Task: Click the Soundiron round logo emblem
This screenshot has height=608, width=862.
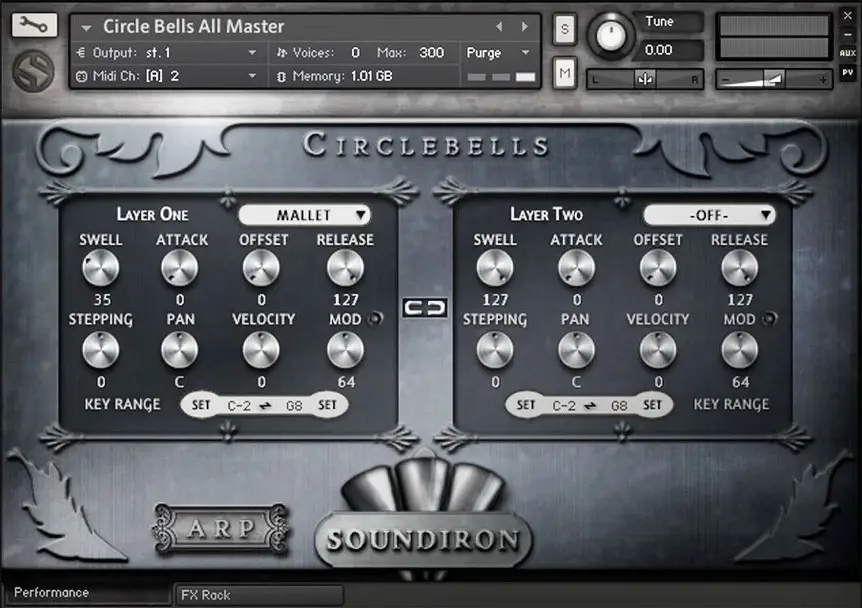Action: pos(34,72)
